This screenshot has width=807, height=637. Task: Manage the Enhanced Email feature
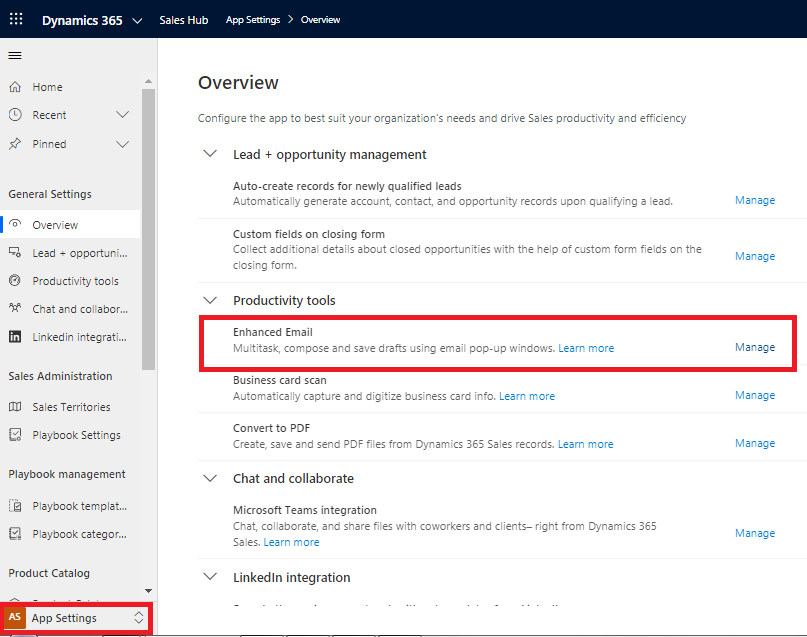tap(754, 347)
